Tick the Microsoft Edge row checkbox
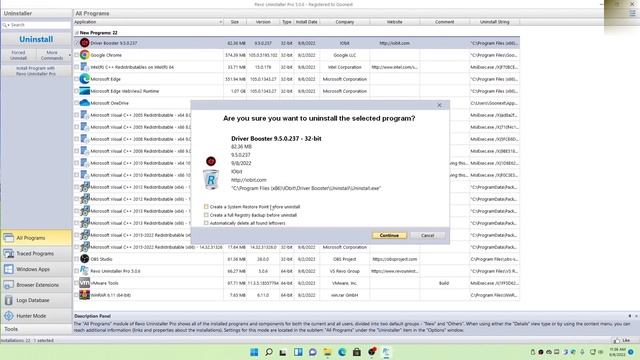Image resolution: width=640 pixels, height=360 pixels. pyautogui.click(x=76, y=79)
